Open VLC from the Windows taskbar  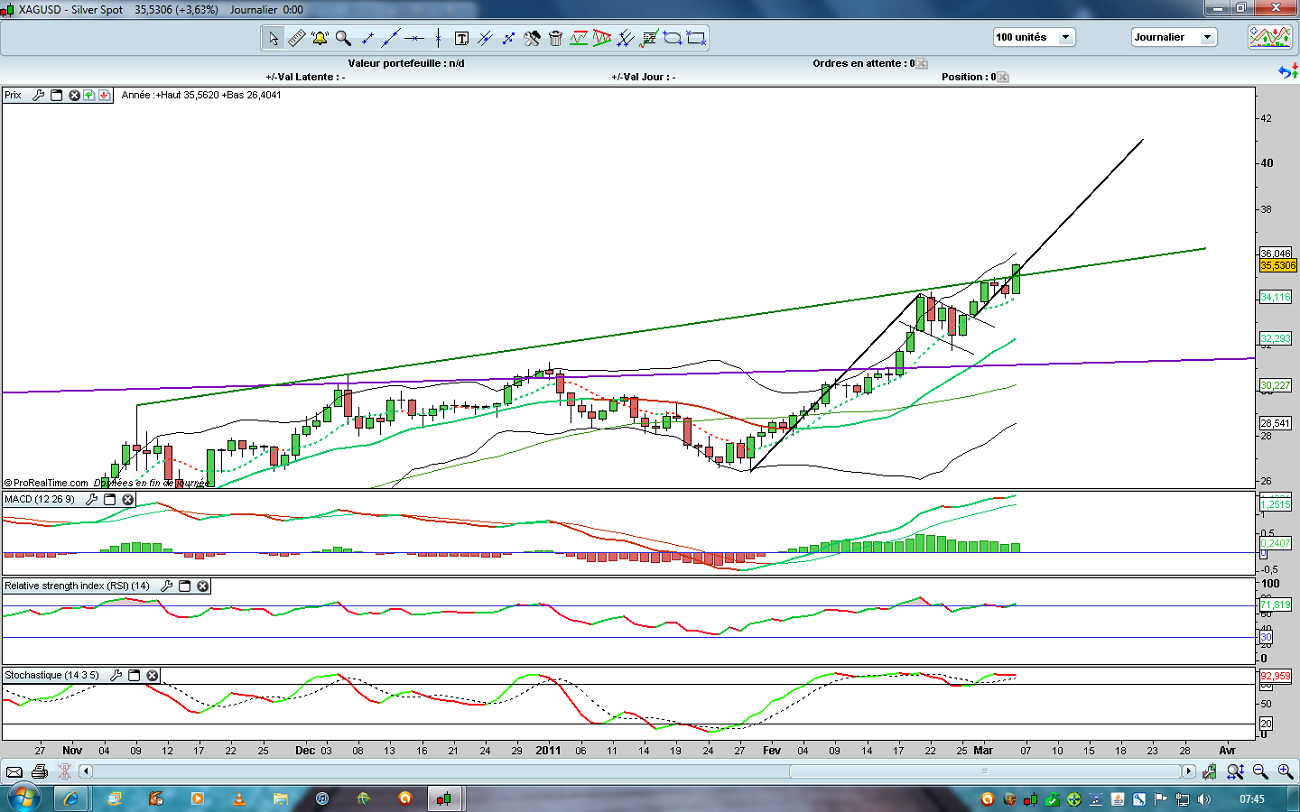[x=238, y=798]
